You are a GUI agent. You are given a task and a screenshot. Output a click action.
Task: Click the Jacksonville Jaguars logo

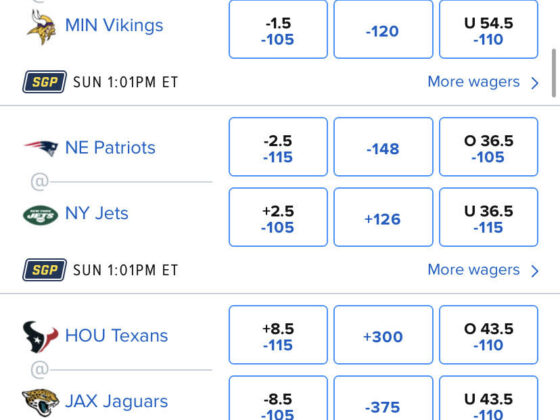click(x=40, y=402)
